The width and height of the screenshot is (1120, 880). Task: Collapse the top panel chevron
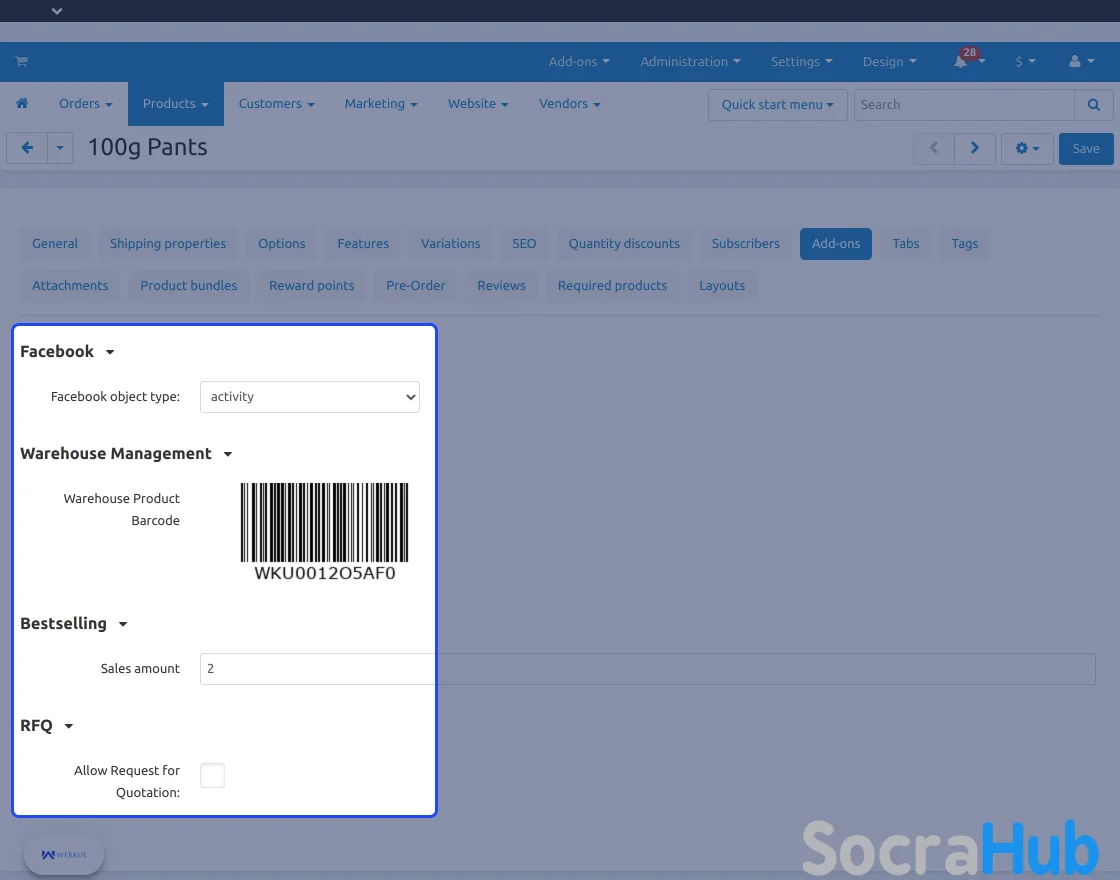(57, 11)
